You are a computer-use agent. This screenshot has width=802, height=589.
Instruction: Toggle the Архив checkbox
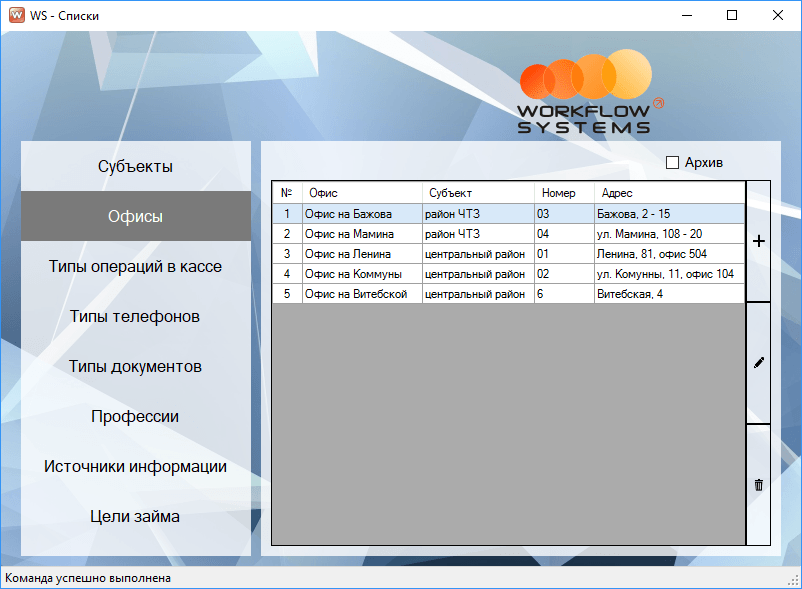672,163
